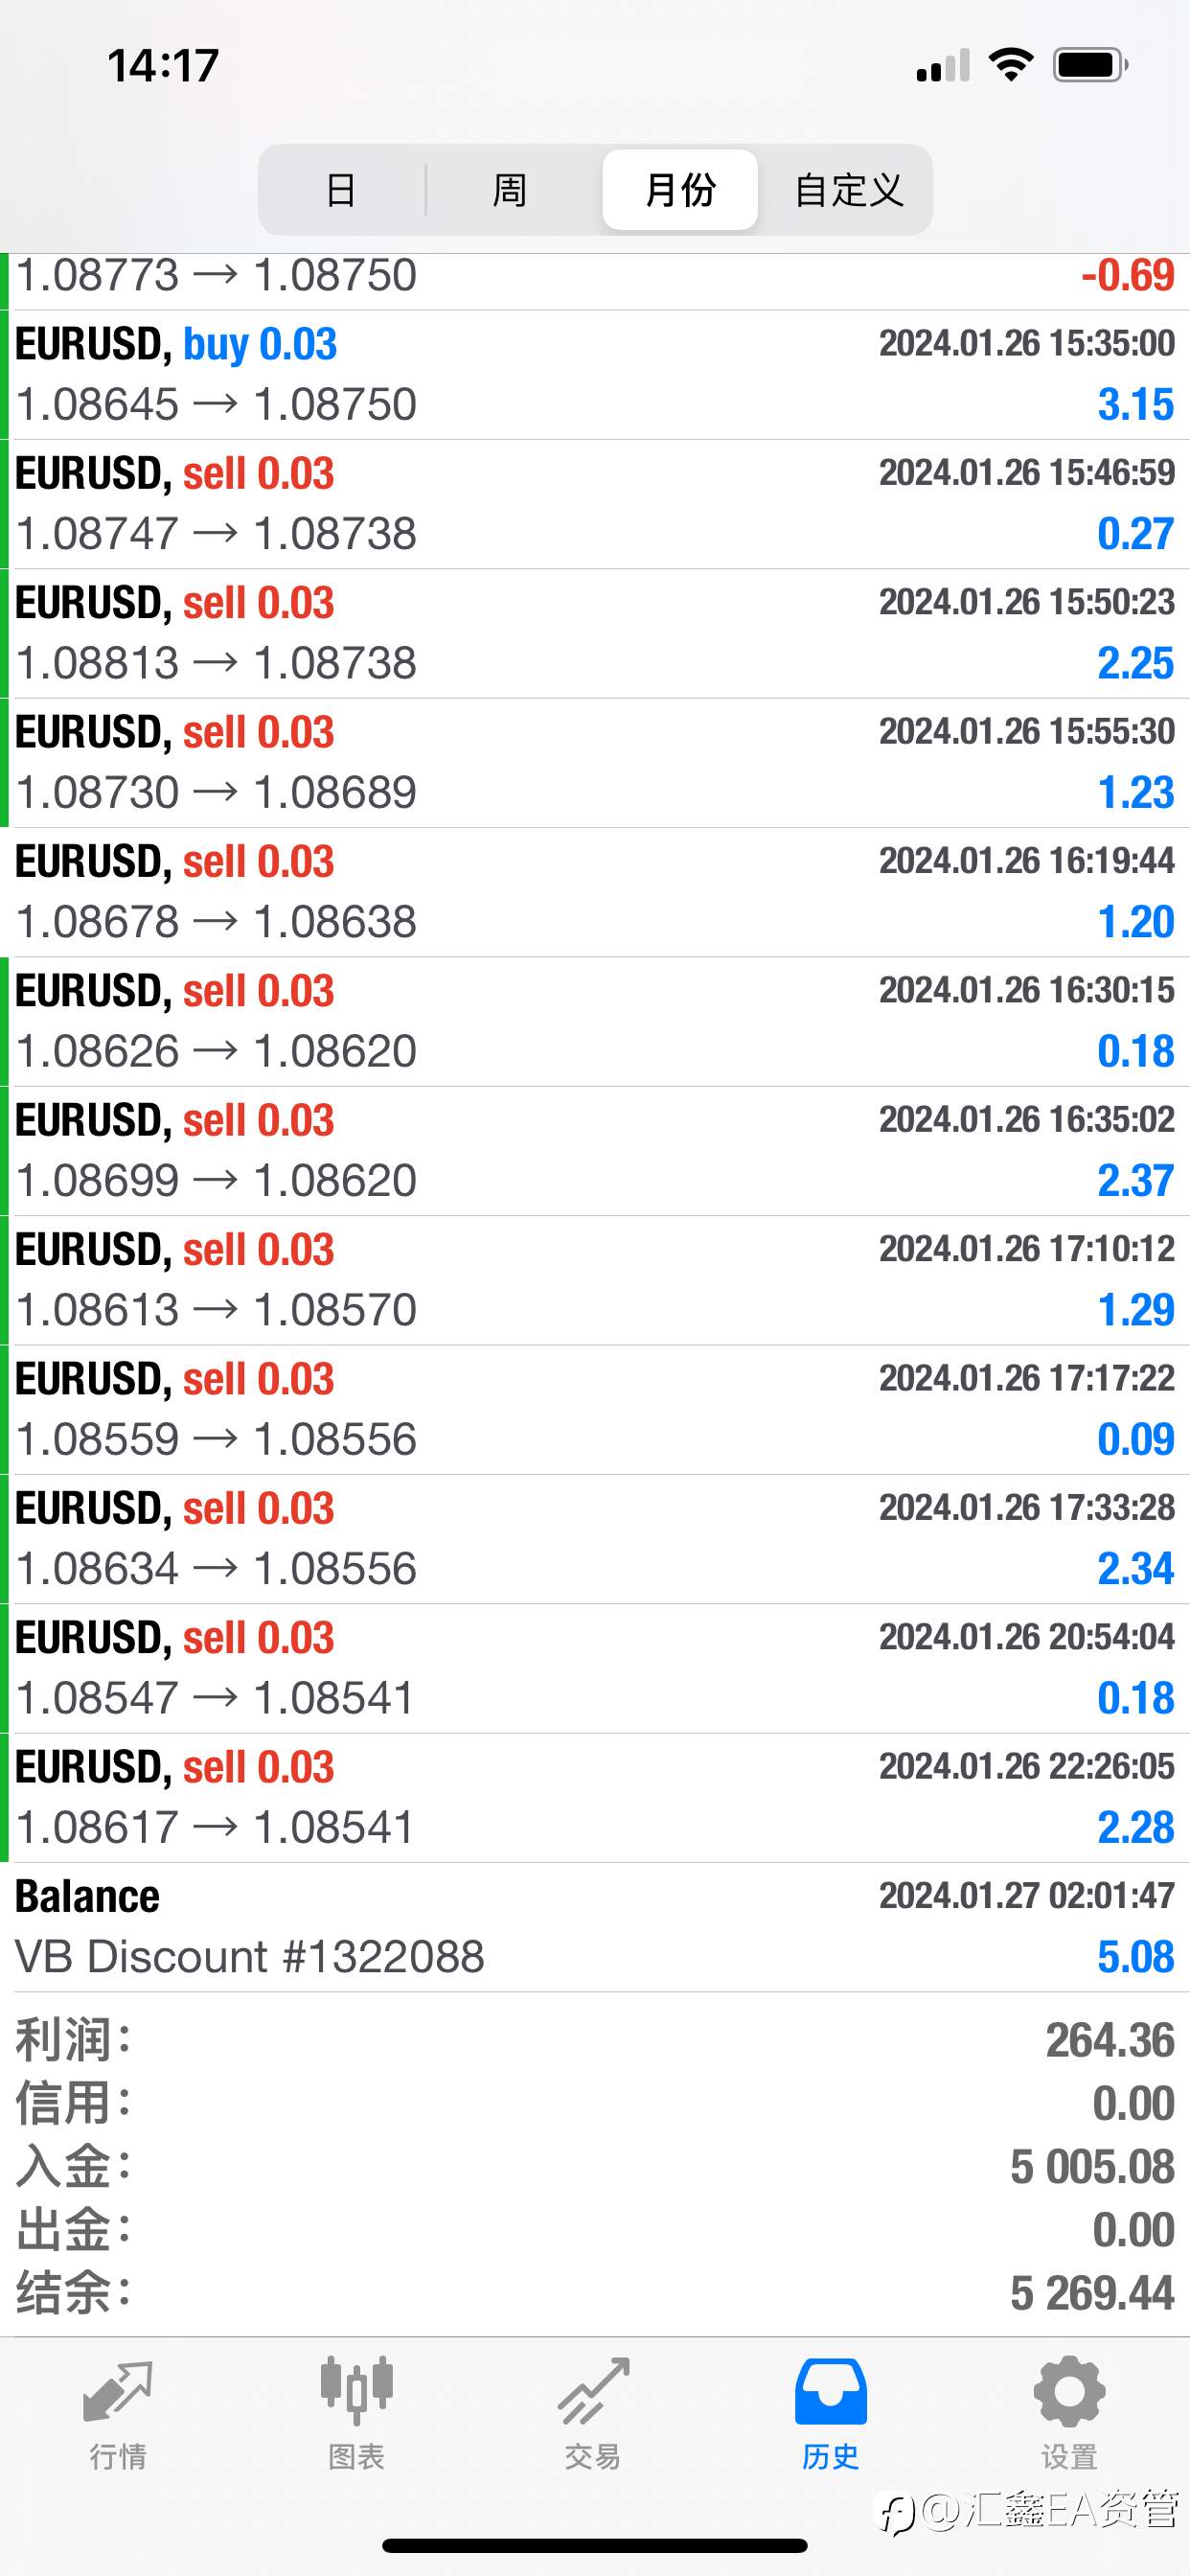
Task: Switch to the Week (周) period segment
Action: (x=510, y=190)
